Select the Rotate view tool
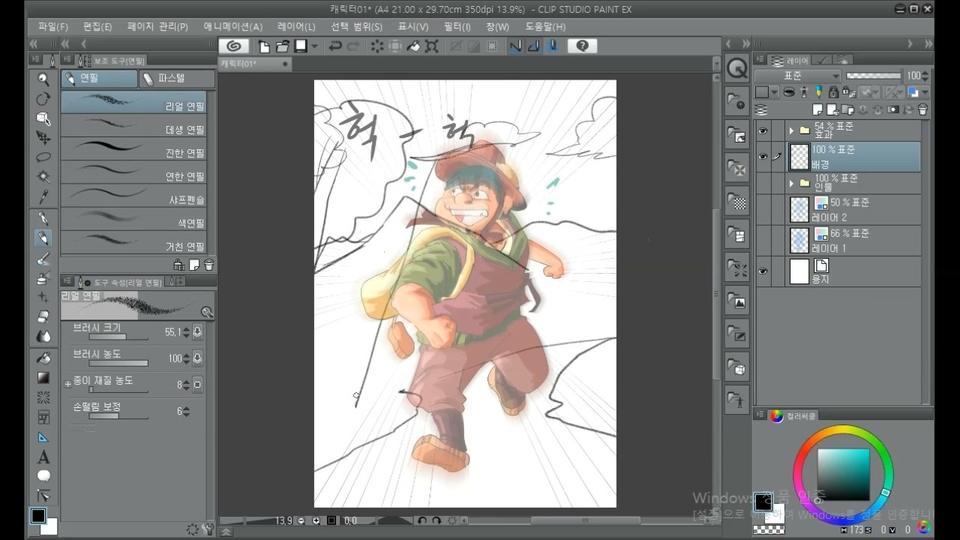Image resolution: width=960 pixels, height=540 pixels. [x=43, y=99]
